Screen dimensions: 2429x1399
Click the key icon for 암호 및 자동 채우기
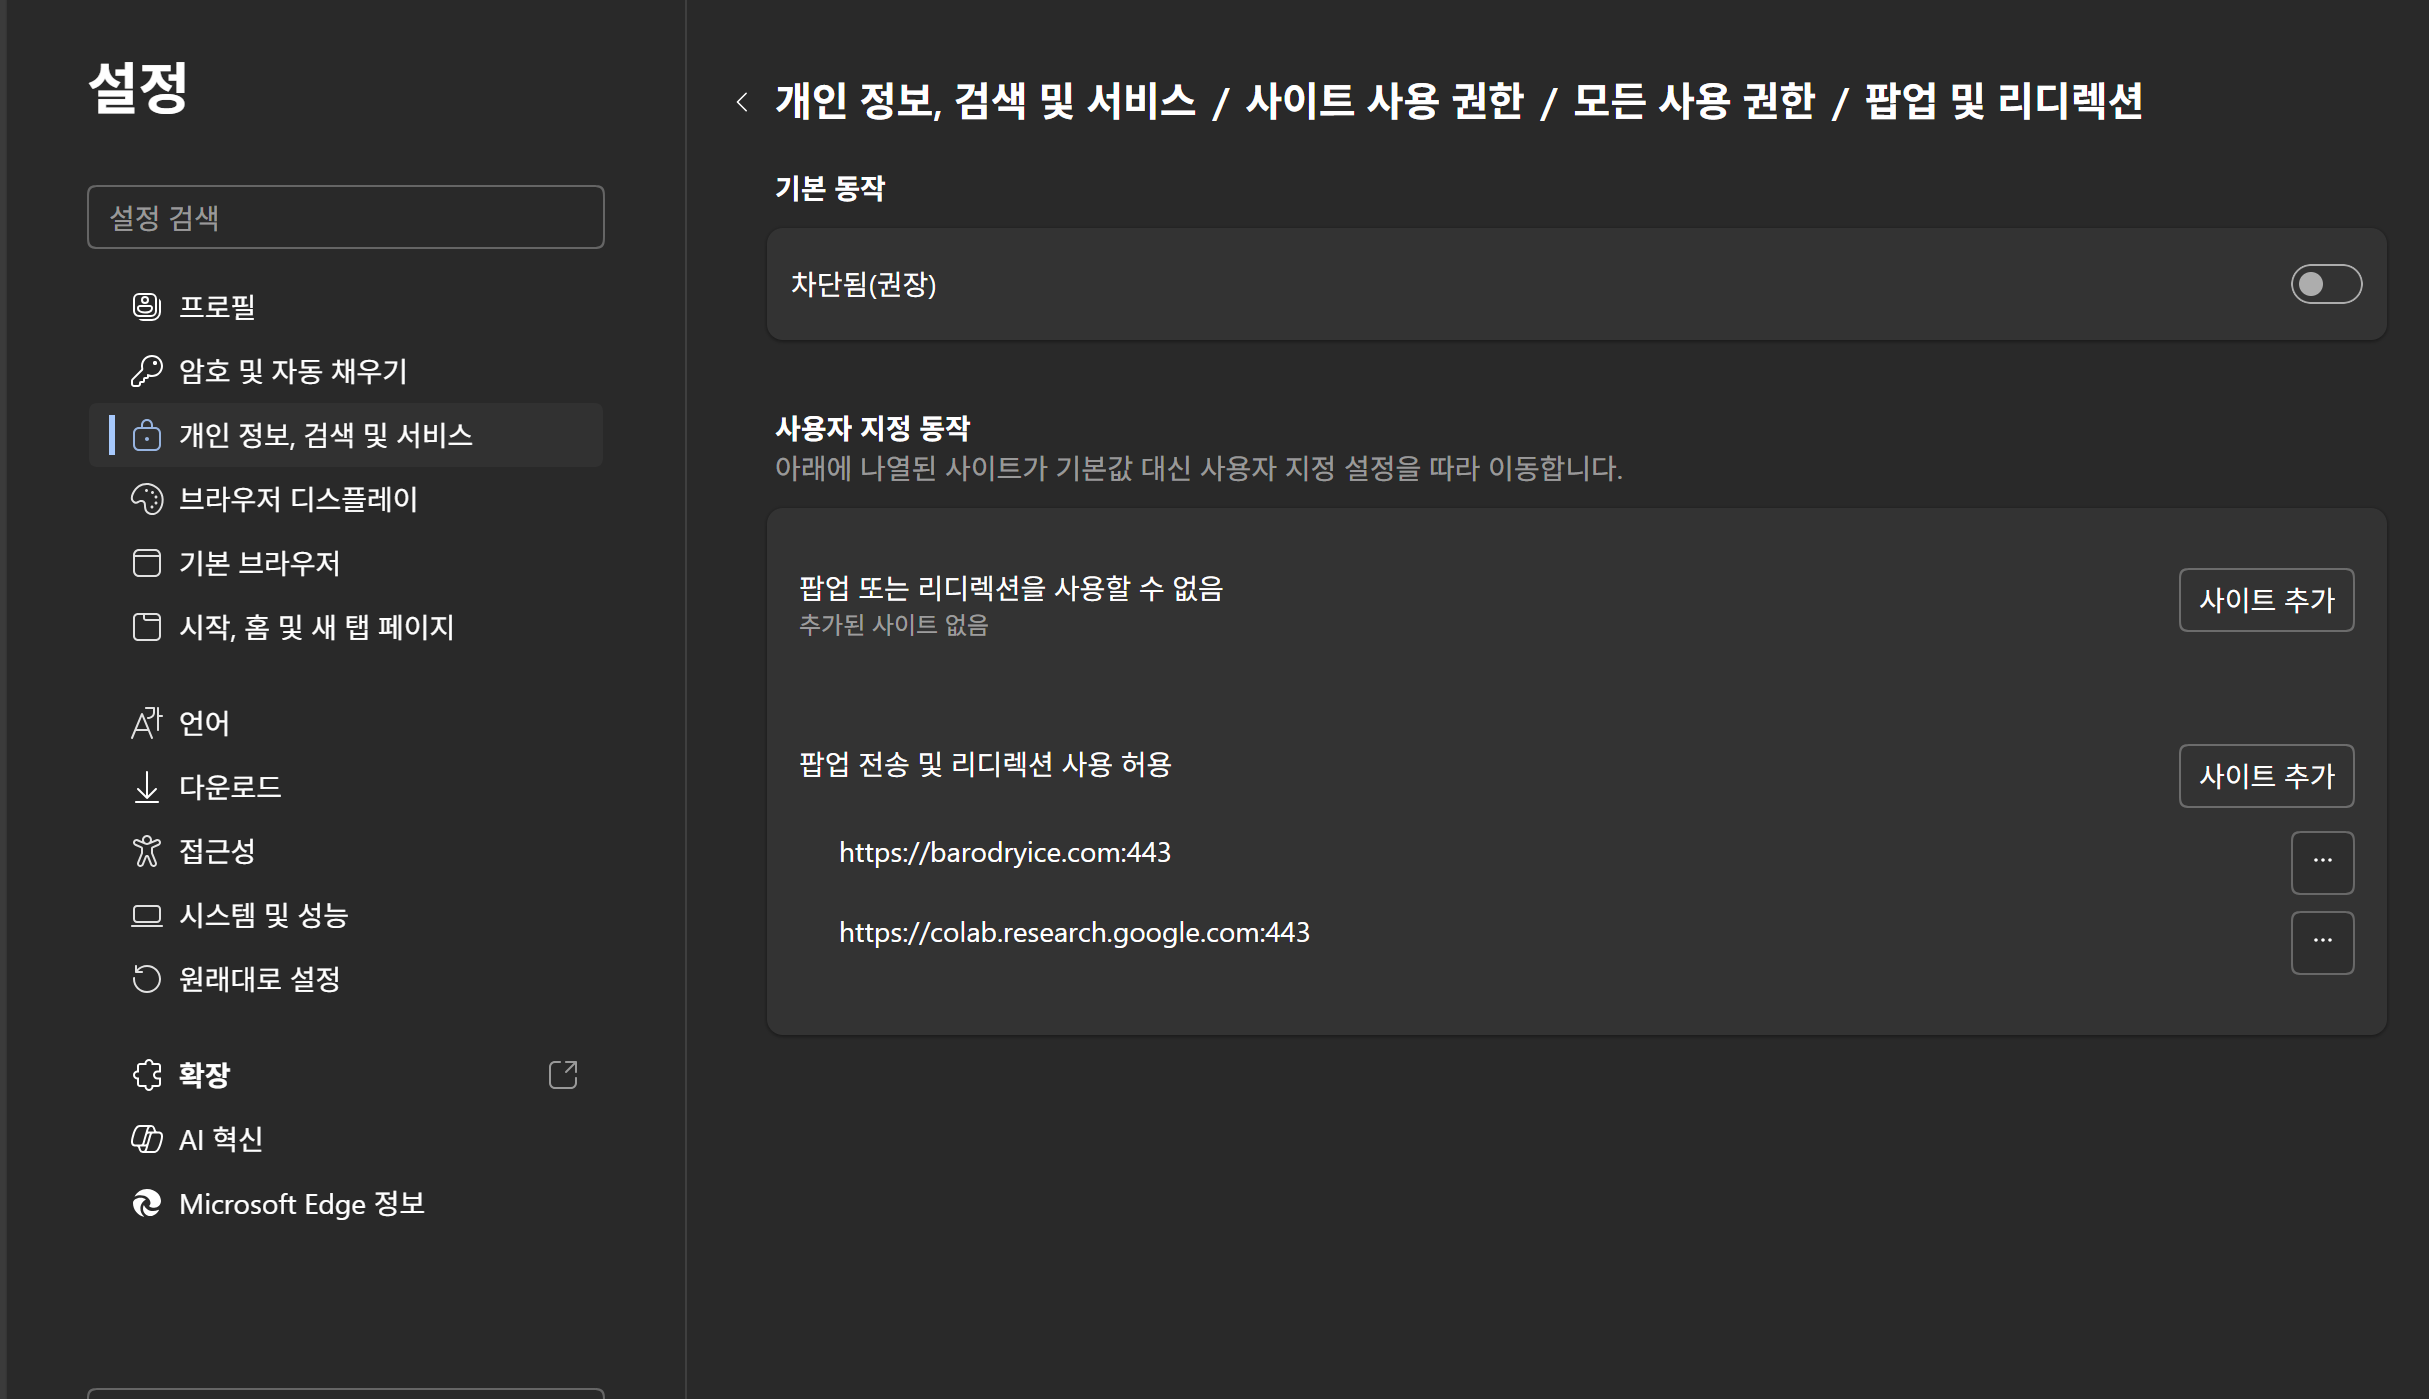[x=147, y=371]
